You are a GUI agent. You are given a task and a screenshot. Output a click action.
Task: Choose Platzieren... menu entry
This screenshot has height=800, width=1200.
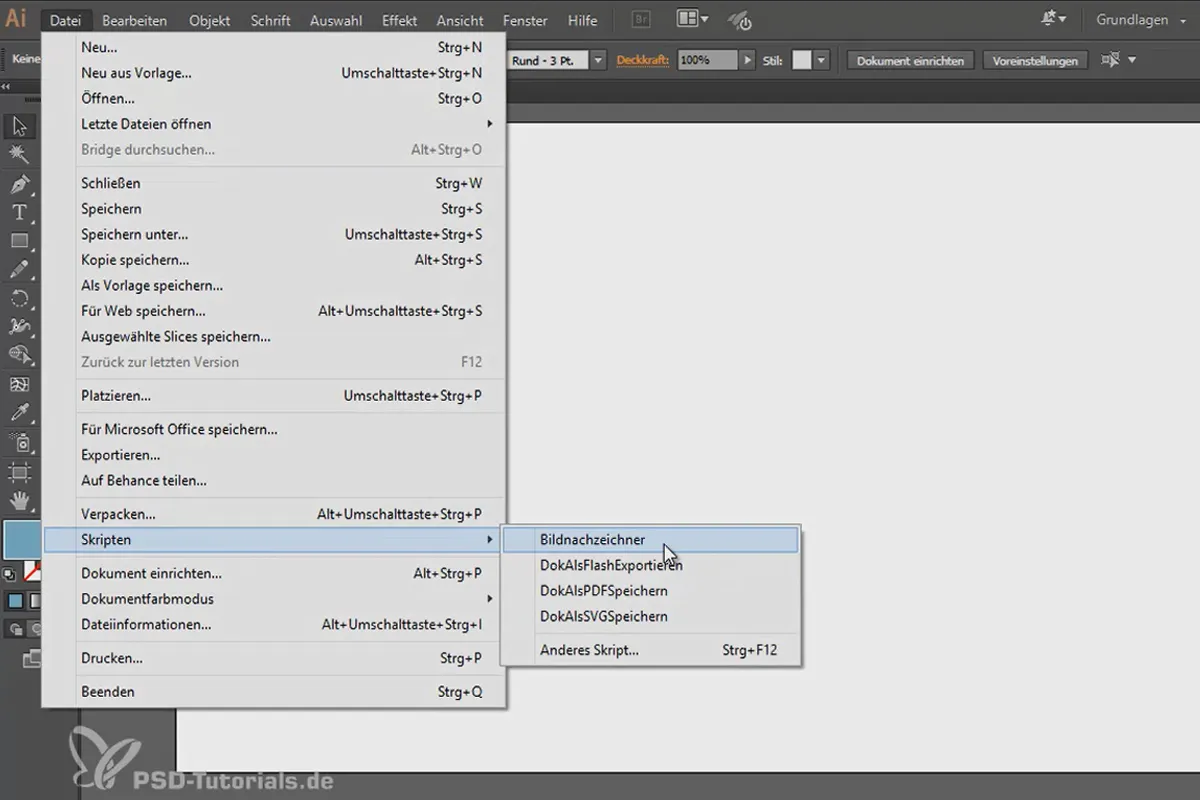coord(275,396)
